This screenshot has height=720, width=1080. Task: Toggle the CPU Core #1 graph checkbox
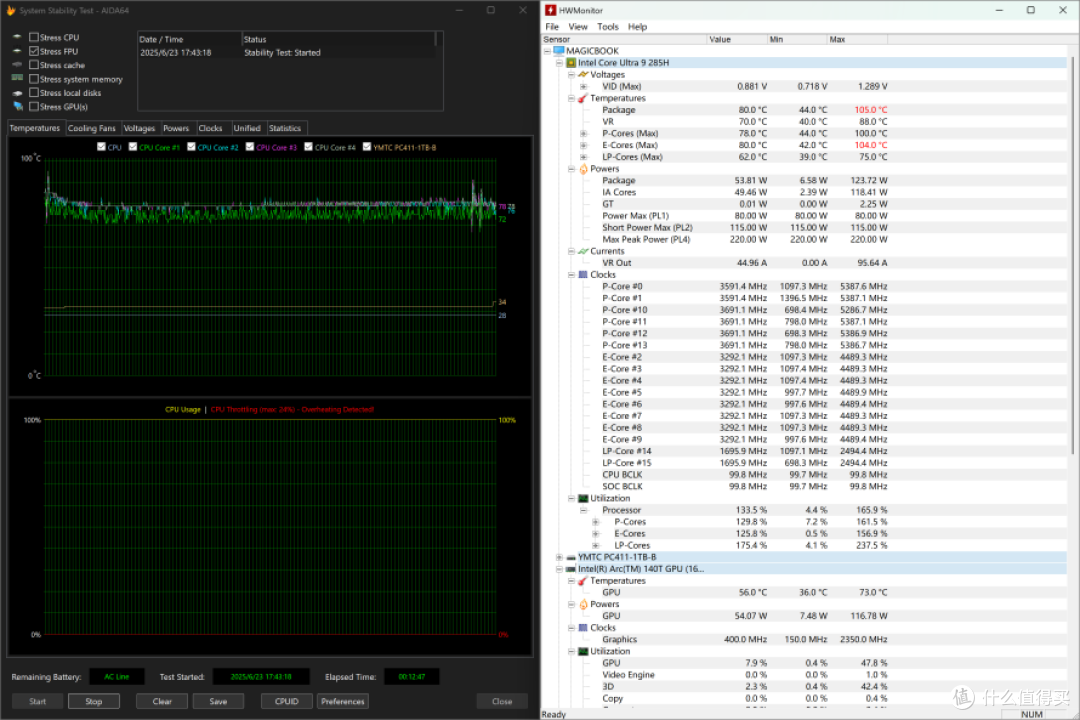(x=133, y=147)
